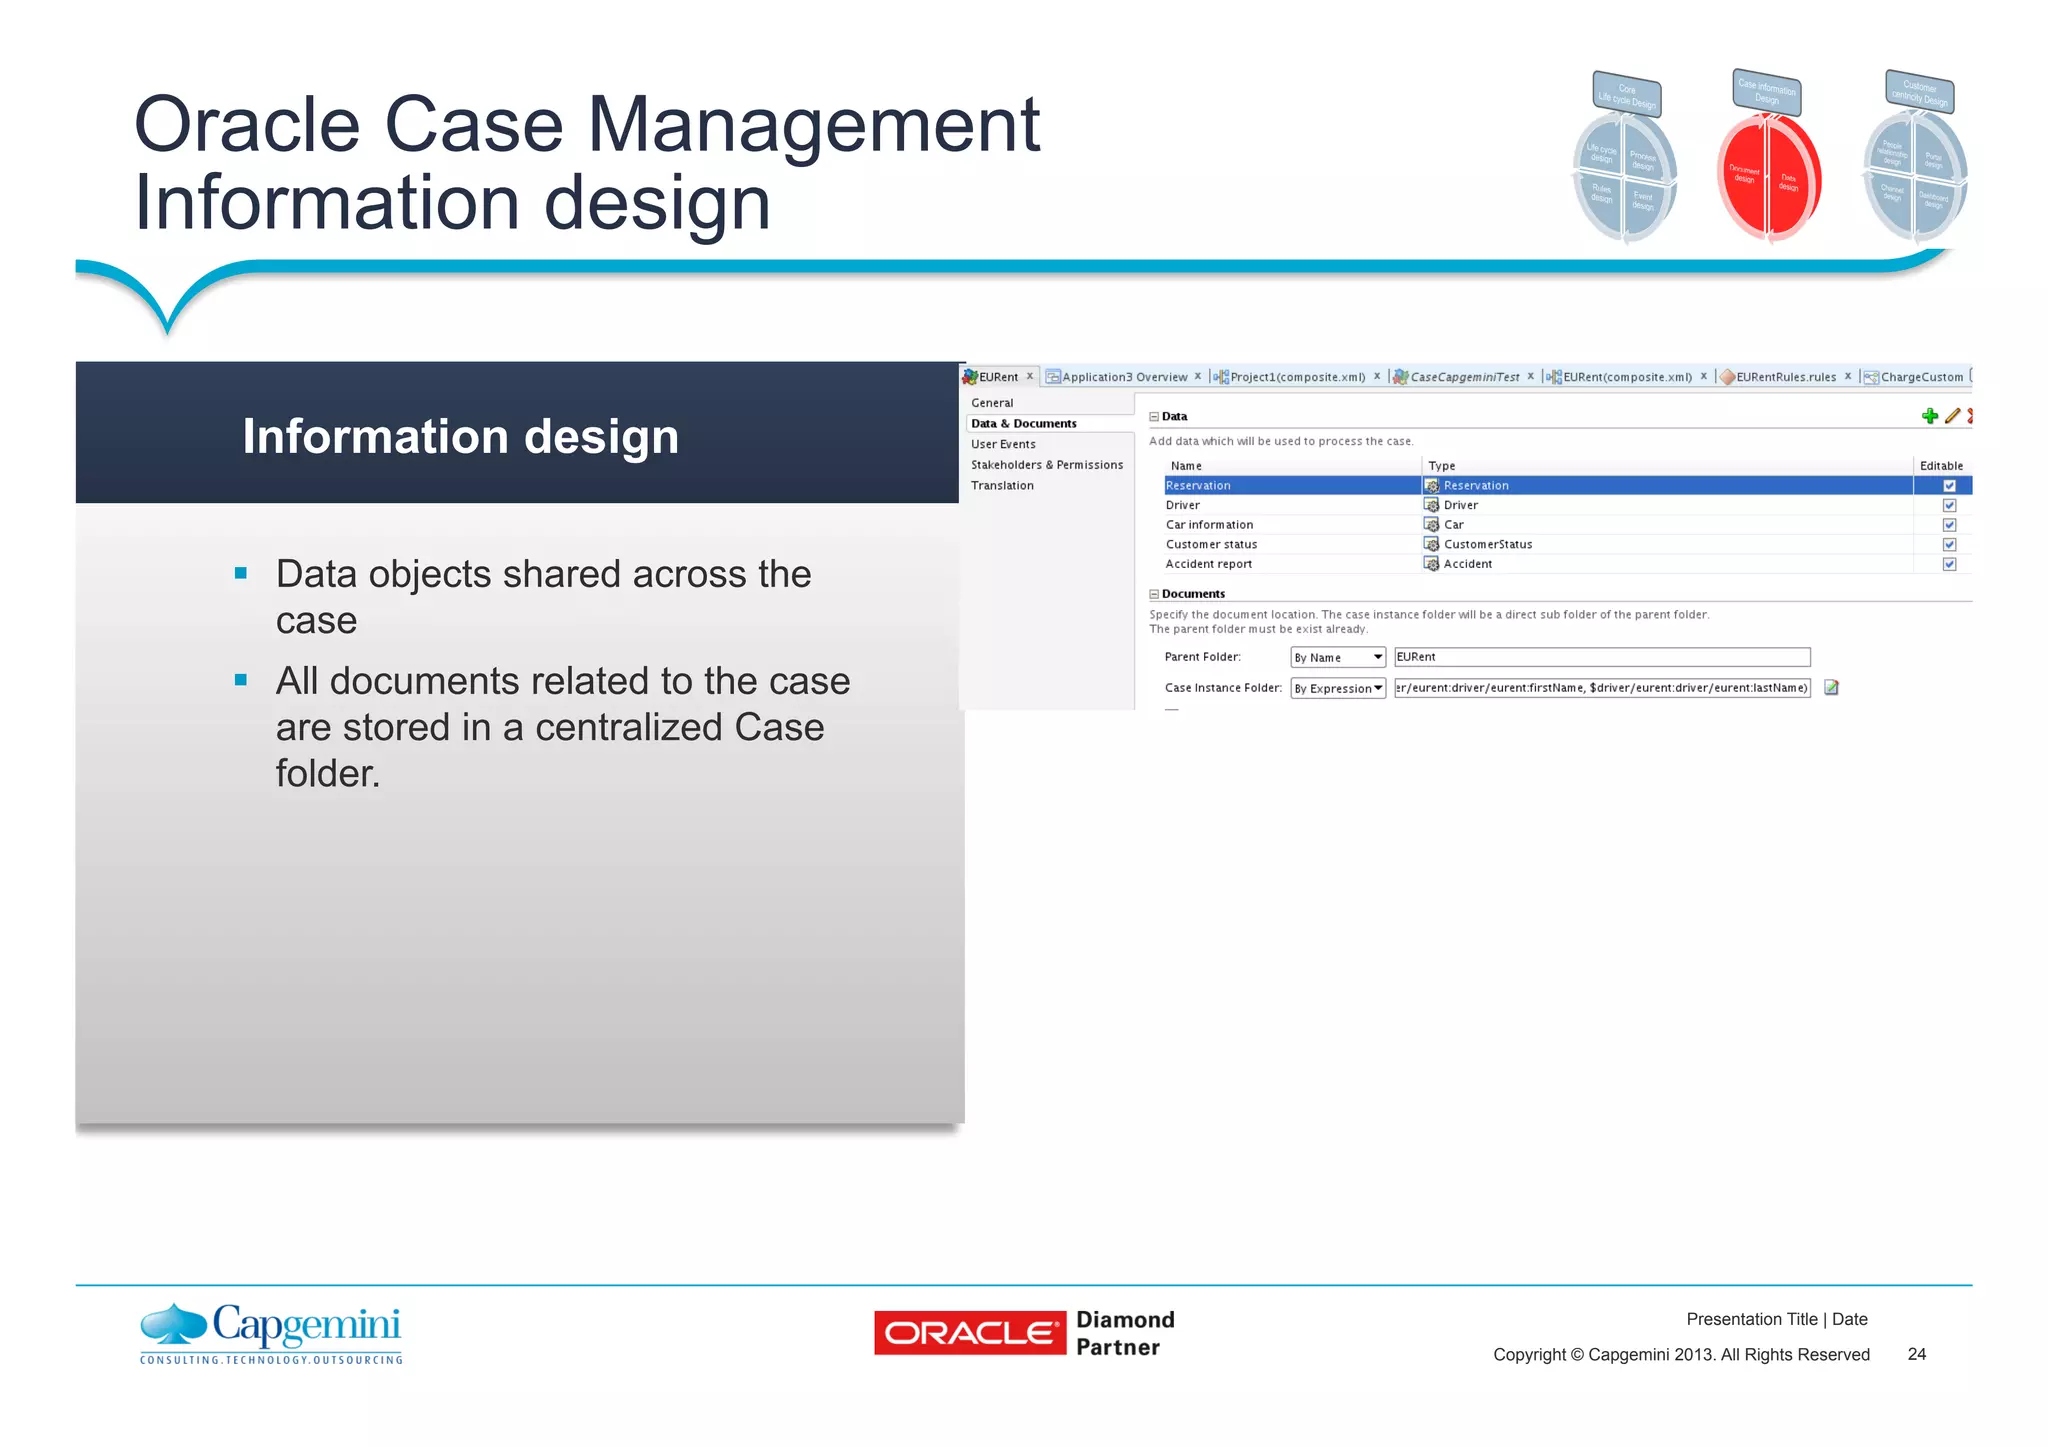Click the Application3 Overview tab icon

1053,377
